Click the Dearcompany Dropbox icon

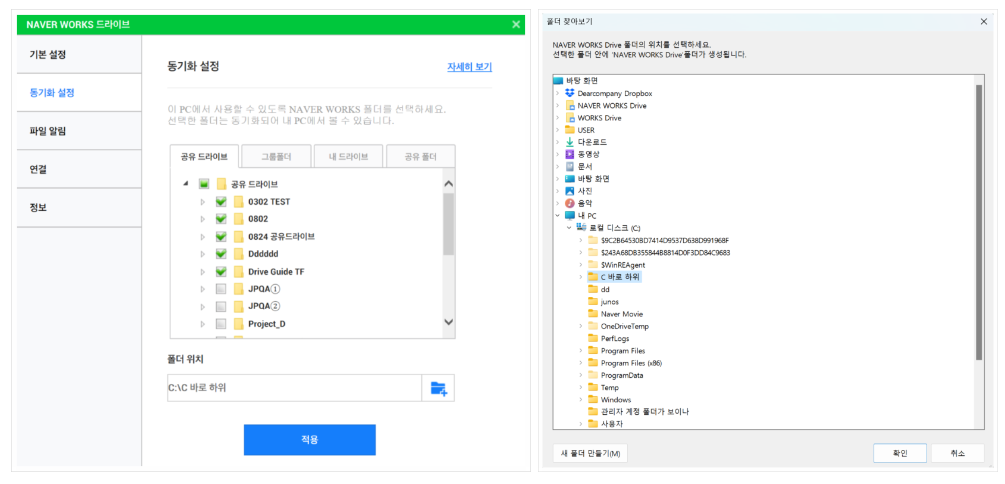[x=570, y=93]
